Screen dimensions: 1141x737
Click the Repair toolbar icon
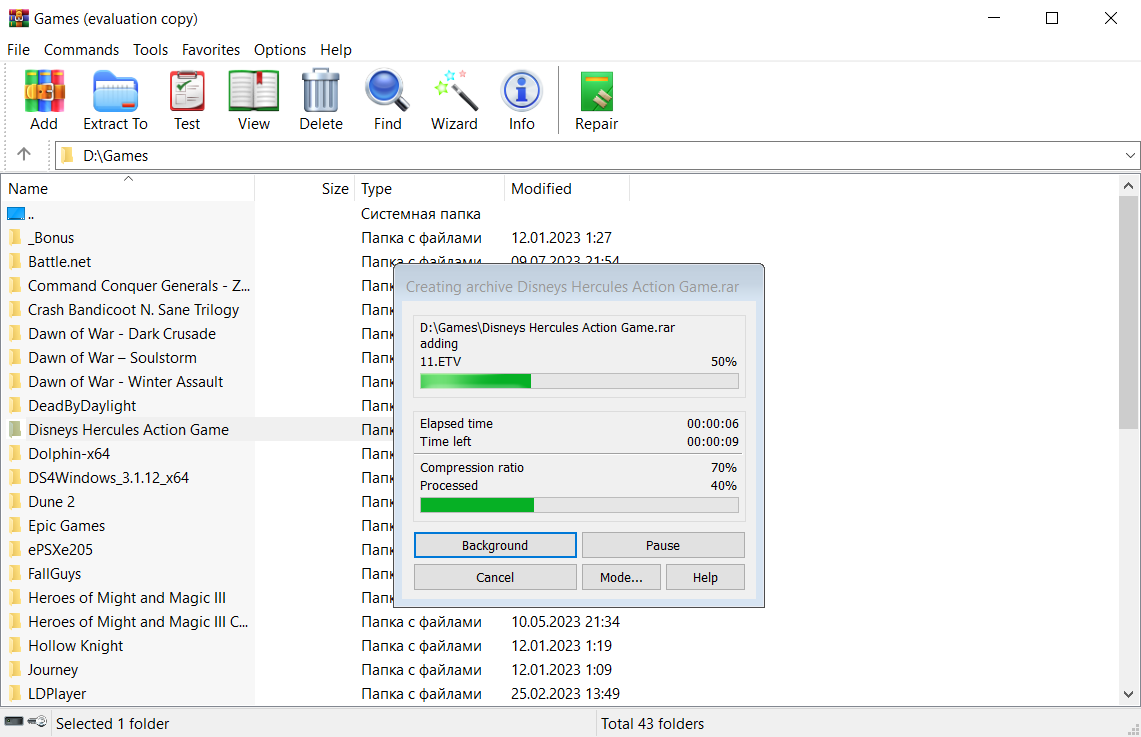pyautogui.click(x=597, y=92)
